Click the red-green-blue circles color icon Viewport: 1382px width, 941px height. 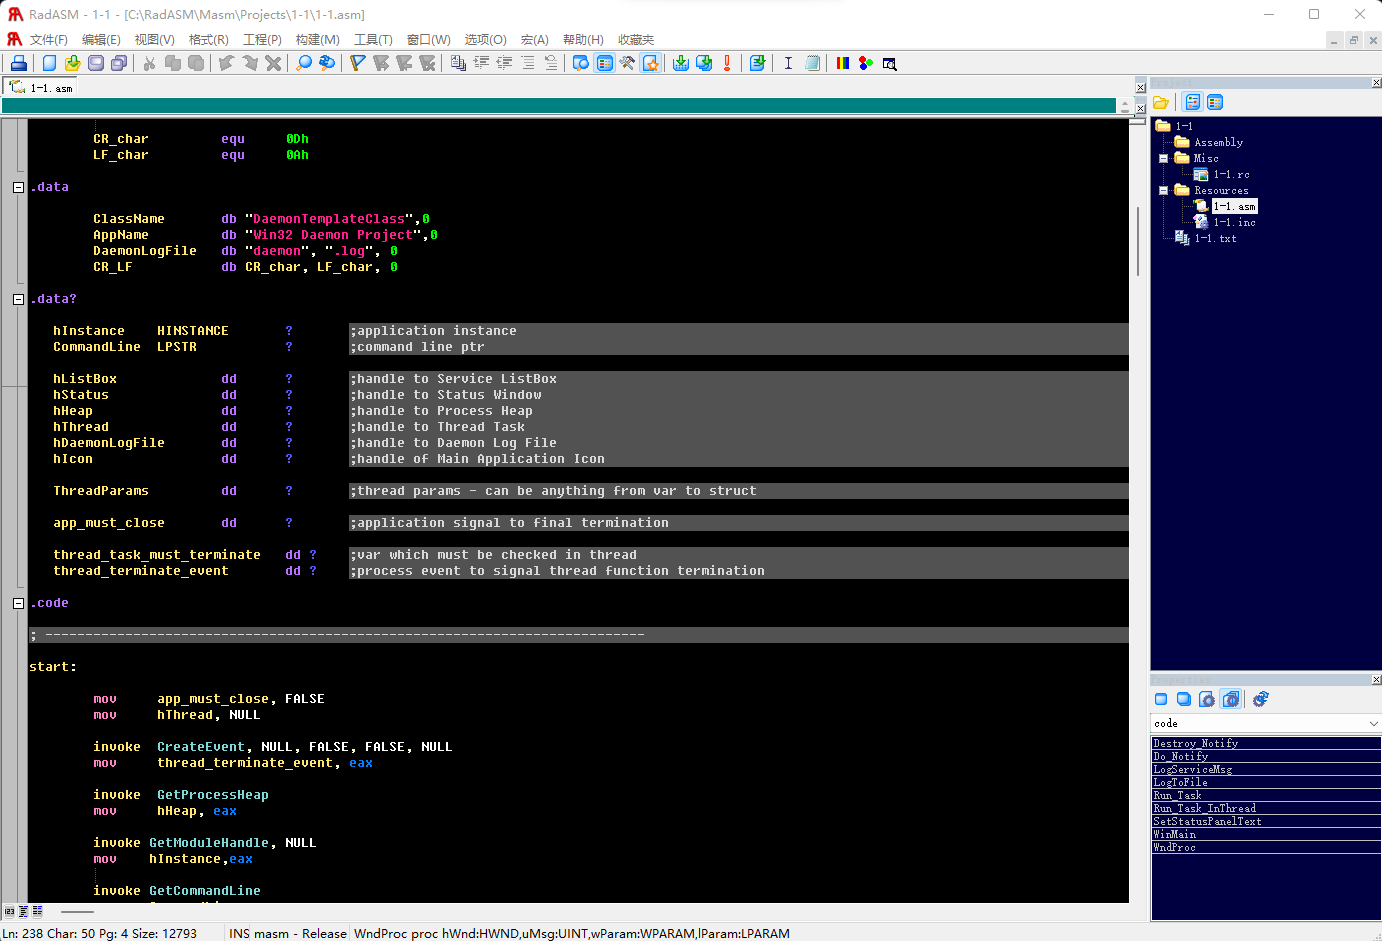pyautogui.click(x=866, y=63)
